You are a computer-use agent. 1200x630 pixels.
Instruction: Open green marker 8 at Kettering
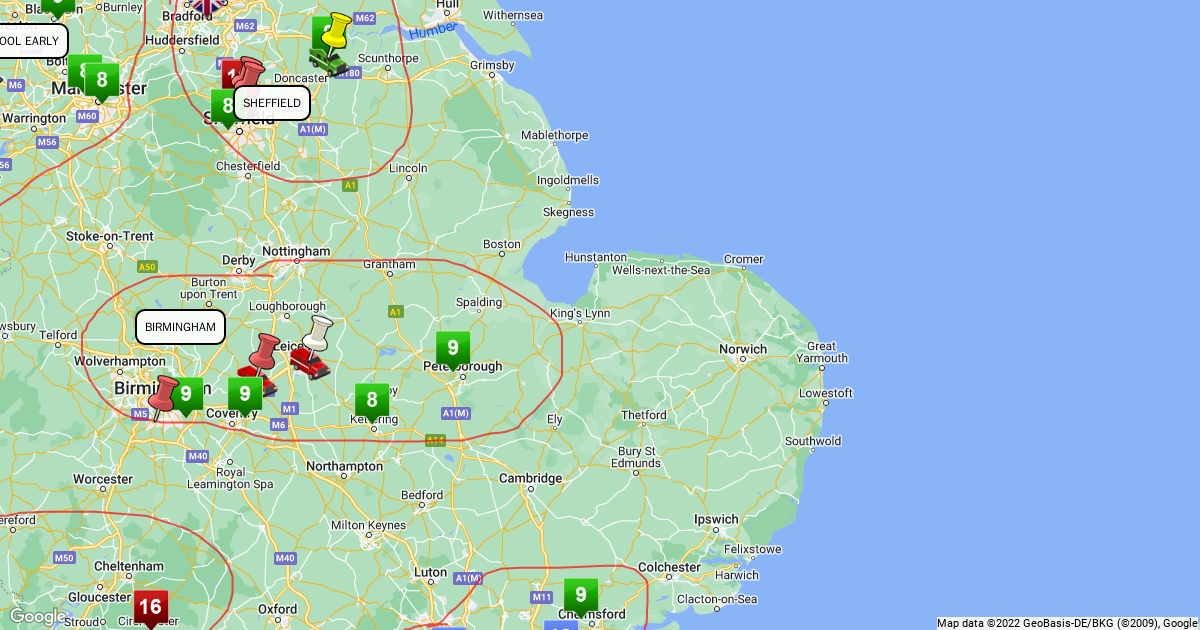(x=372, y=402)
